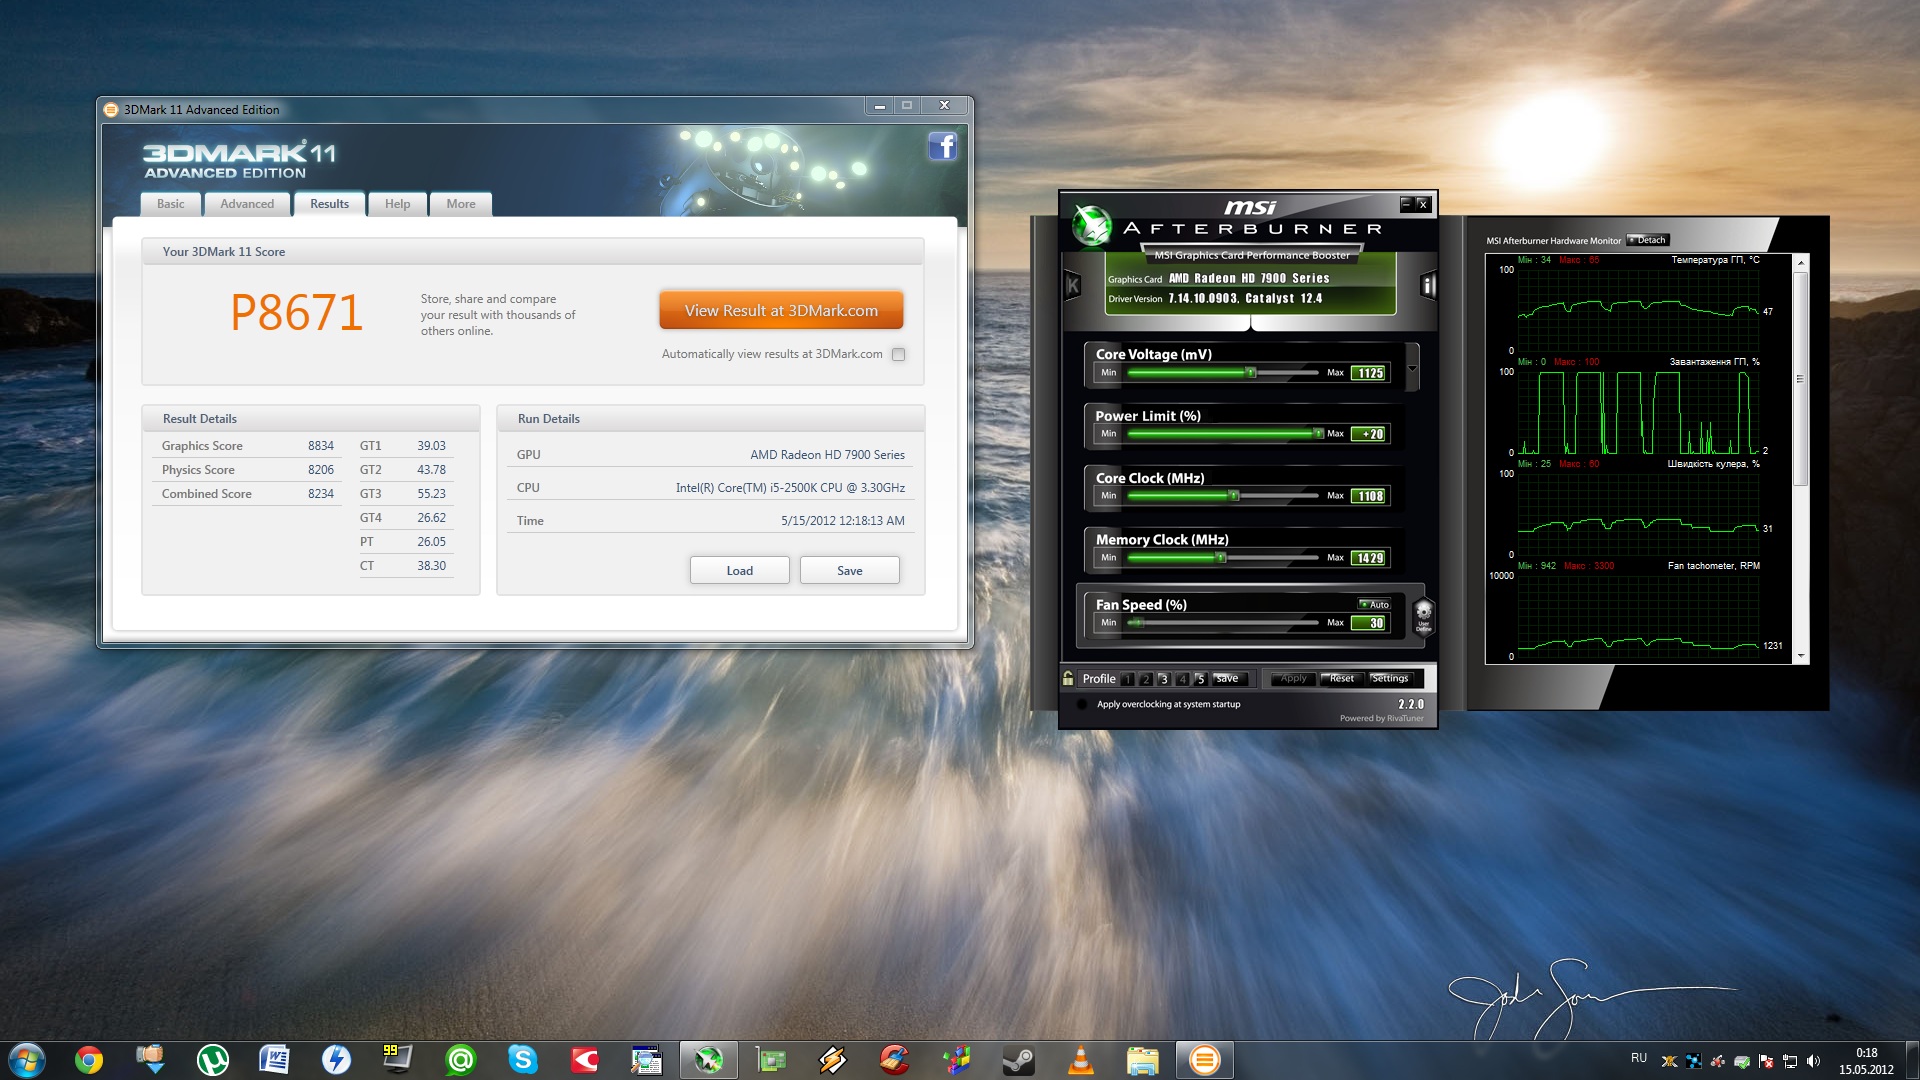Click the taskbar clock showing 0:18
This screenshot has height=1080, width=1920.
click(1866, 1061)
